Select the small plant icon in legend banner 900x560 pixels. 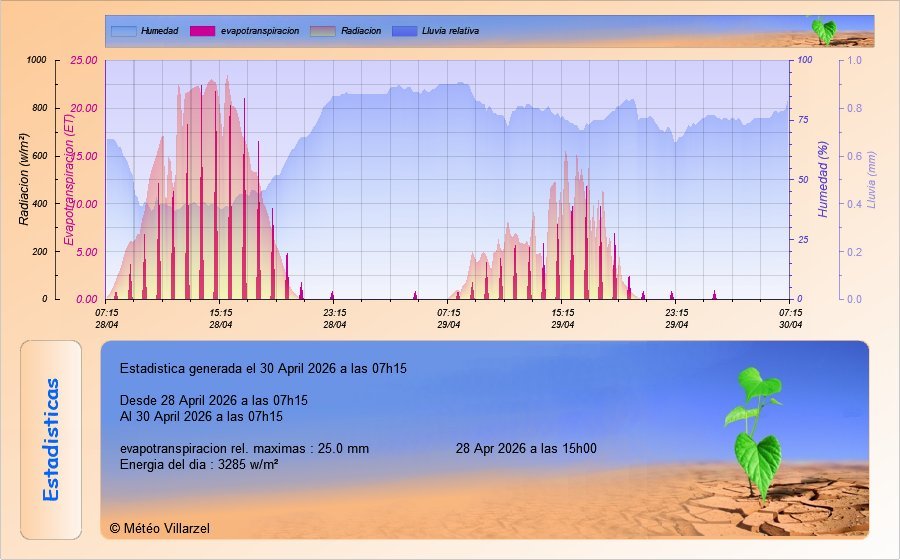822,30
